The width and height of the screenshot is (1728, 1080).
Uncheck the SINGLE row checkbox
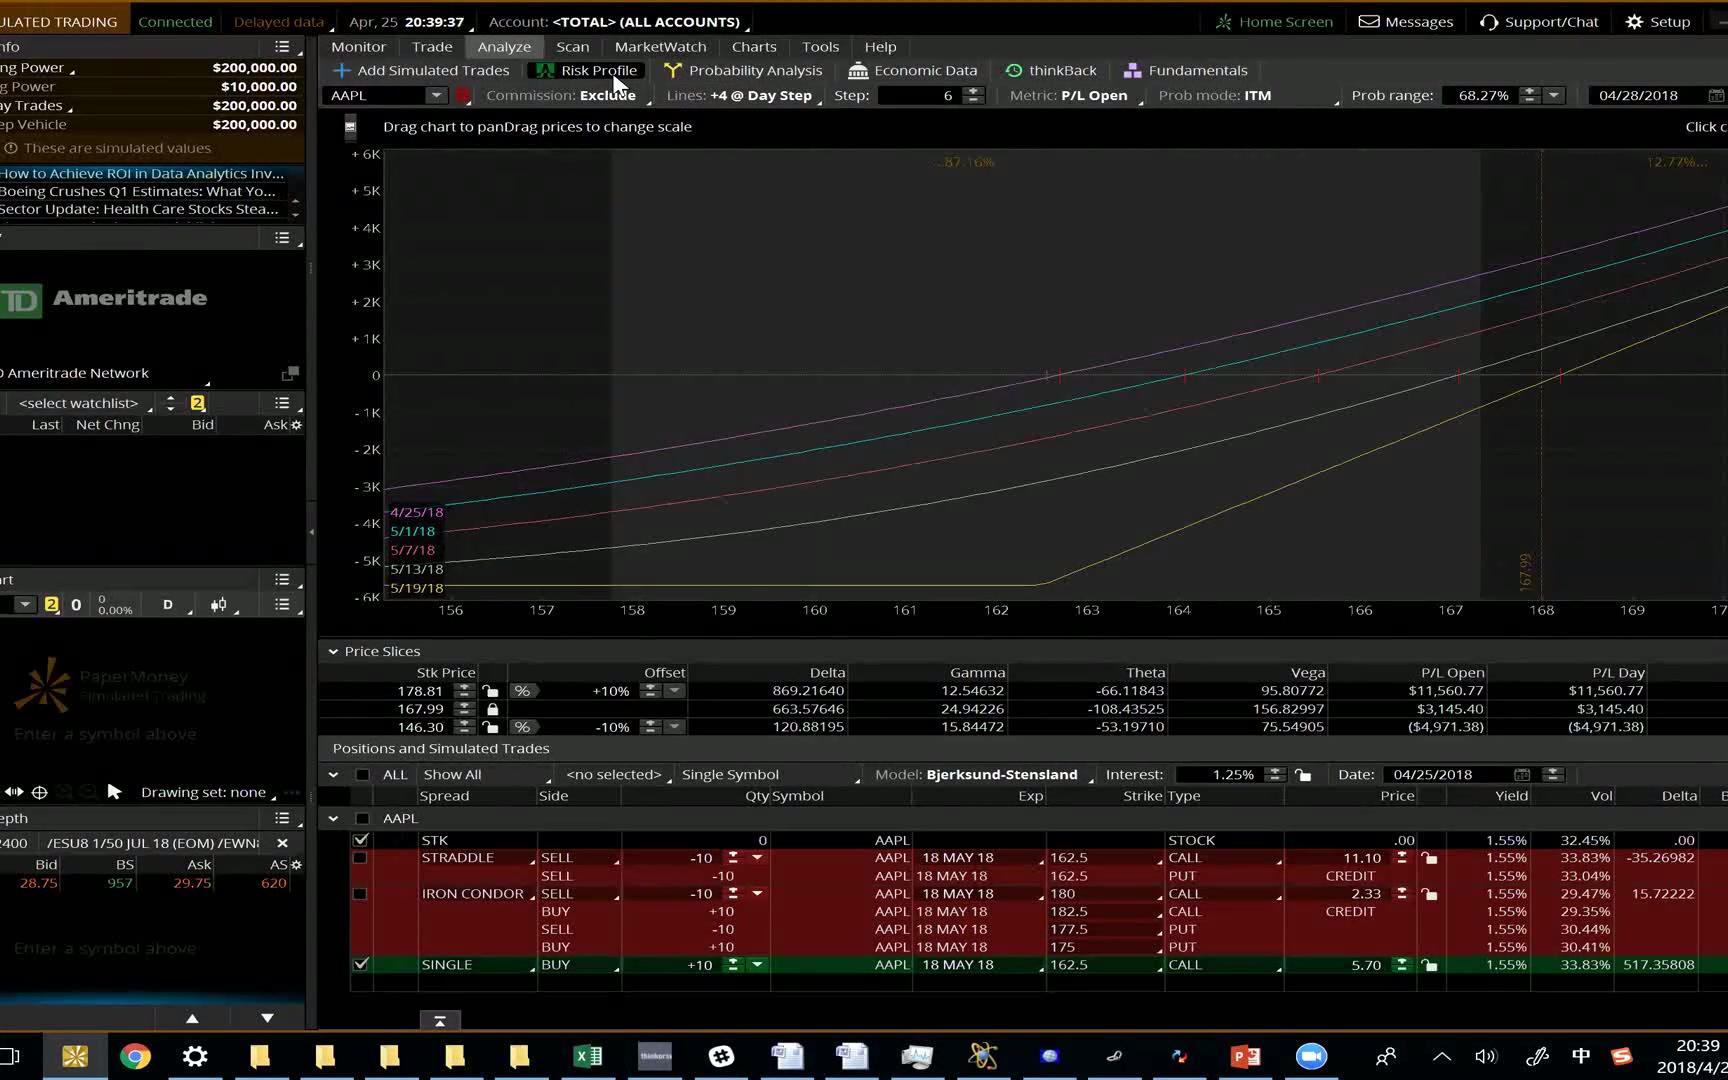(361, 965)
